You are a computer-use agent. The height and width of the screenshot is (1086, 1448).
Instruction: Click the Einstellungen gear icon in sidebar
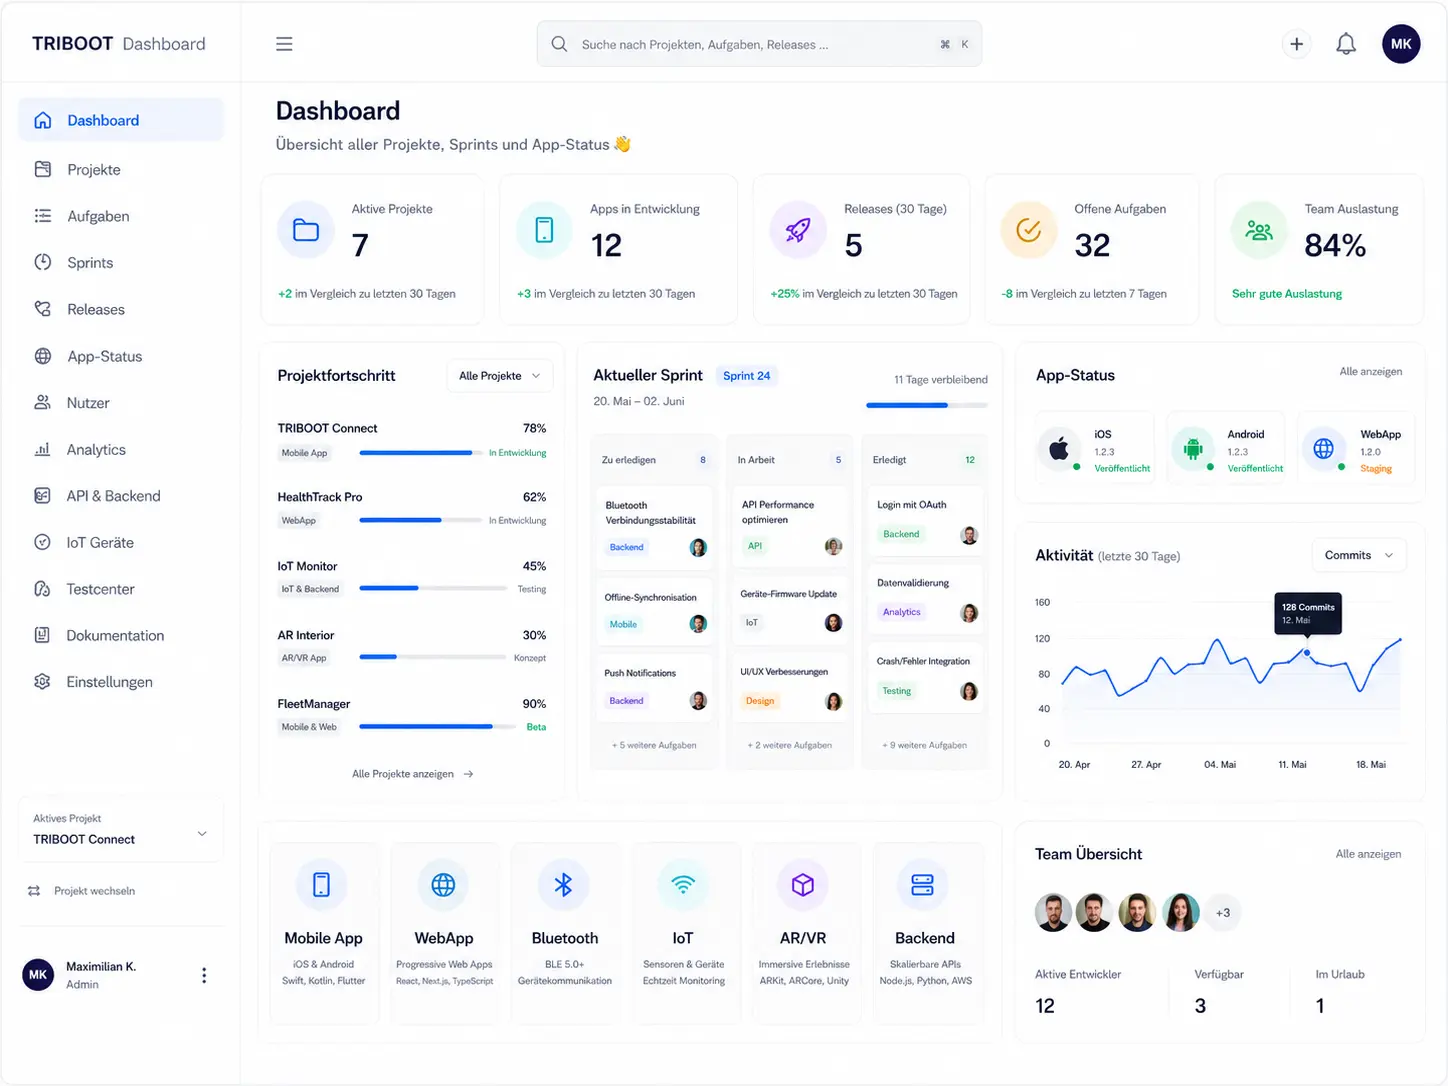click(42, 681)
